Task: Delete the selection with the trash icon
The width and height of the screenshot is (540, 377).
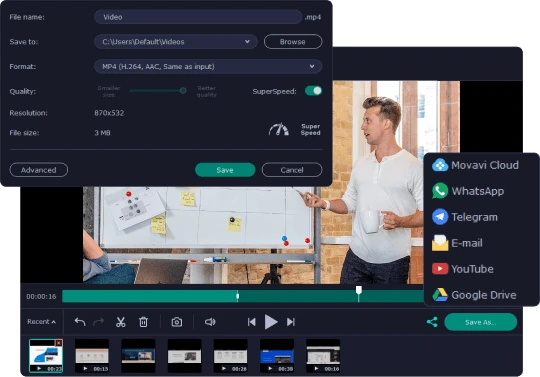Action: (143, 322)
